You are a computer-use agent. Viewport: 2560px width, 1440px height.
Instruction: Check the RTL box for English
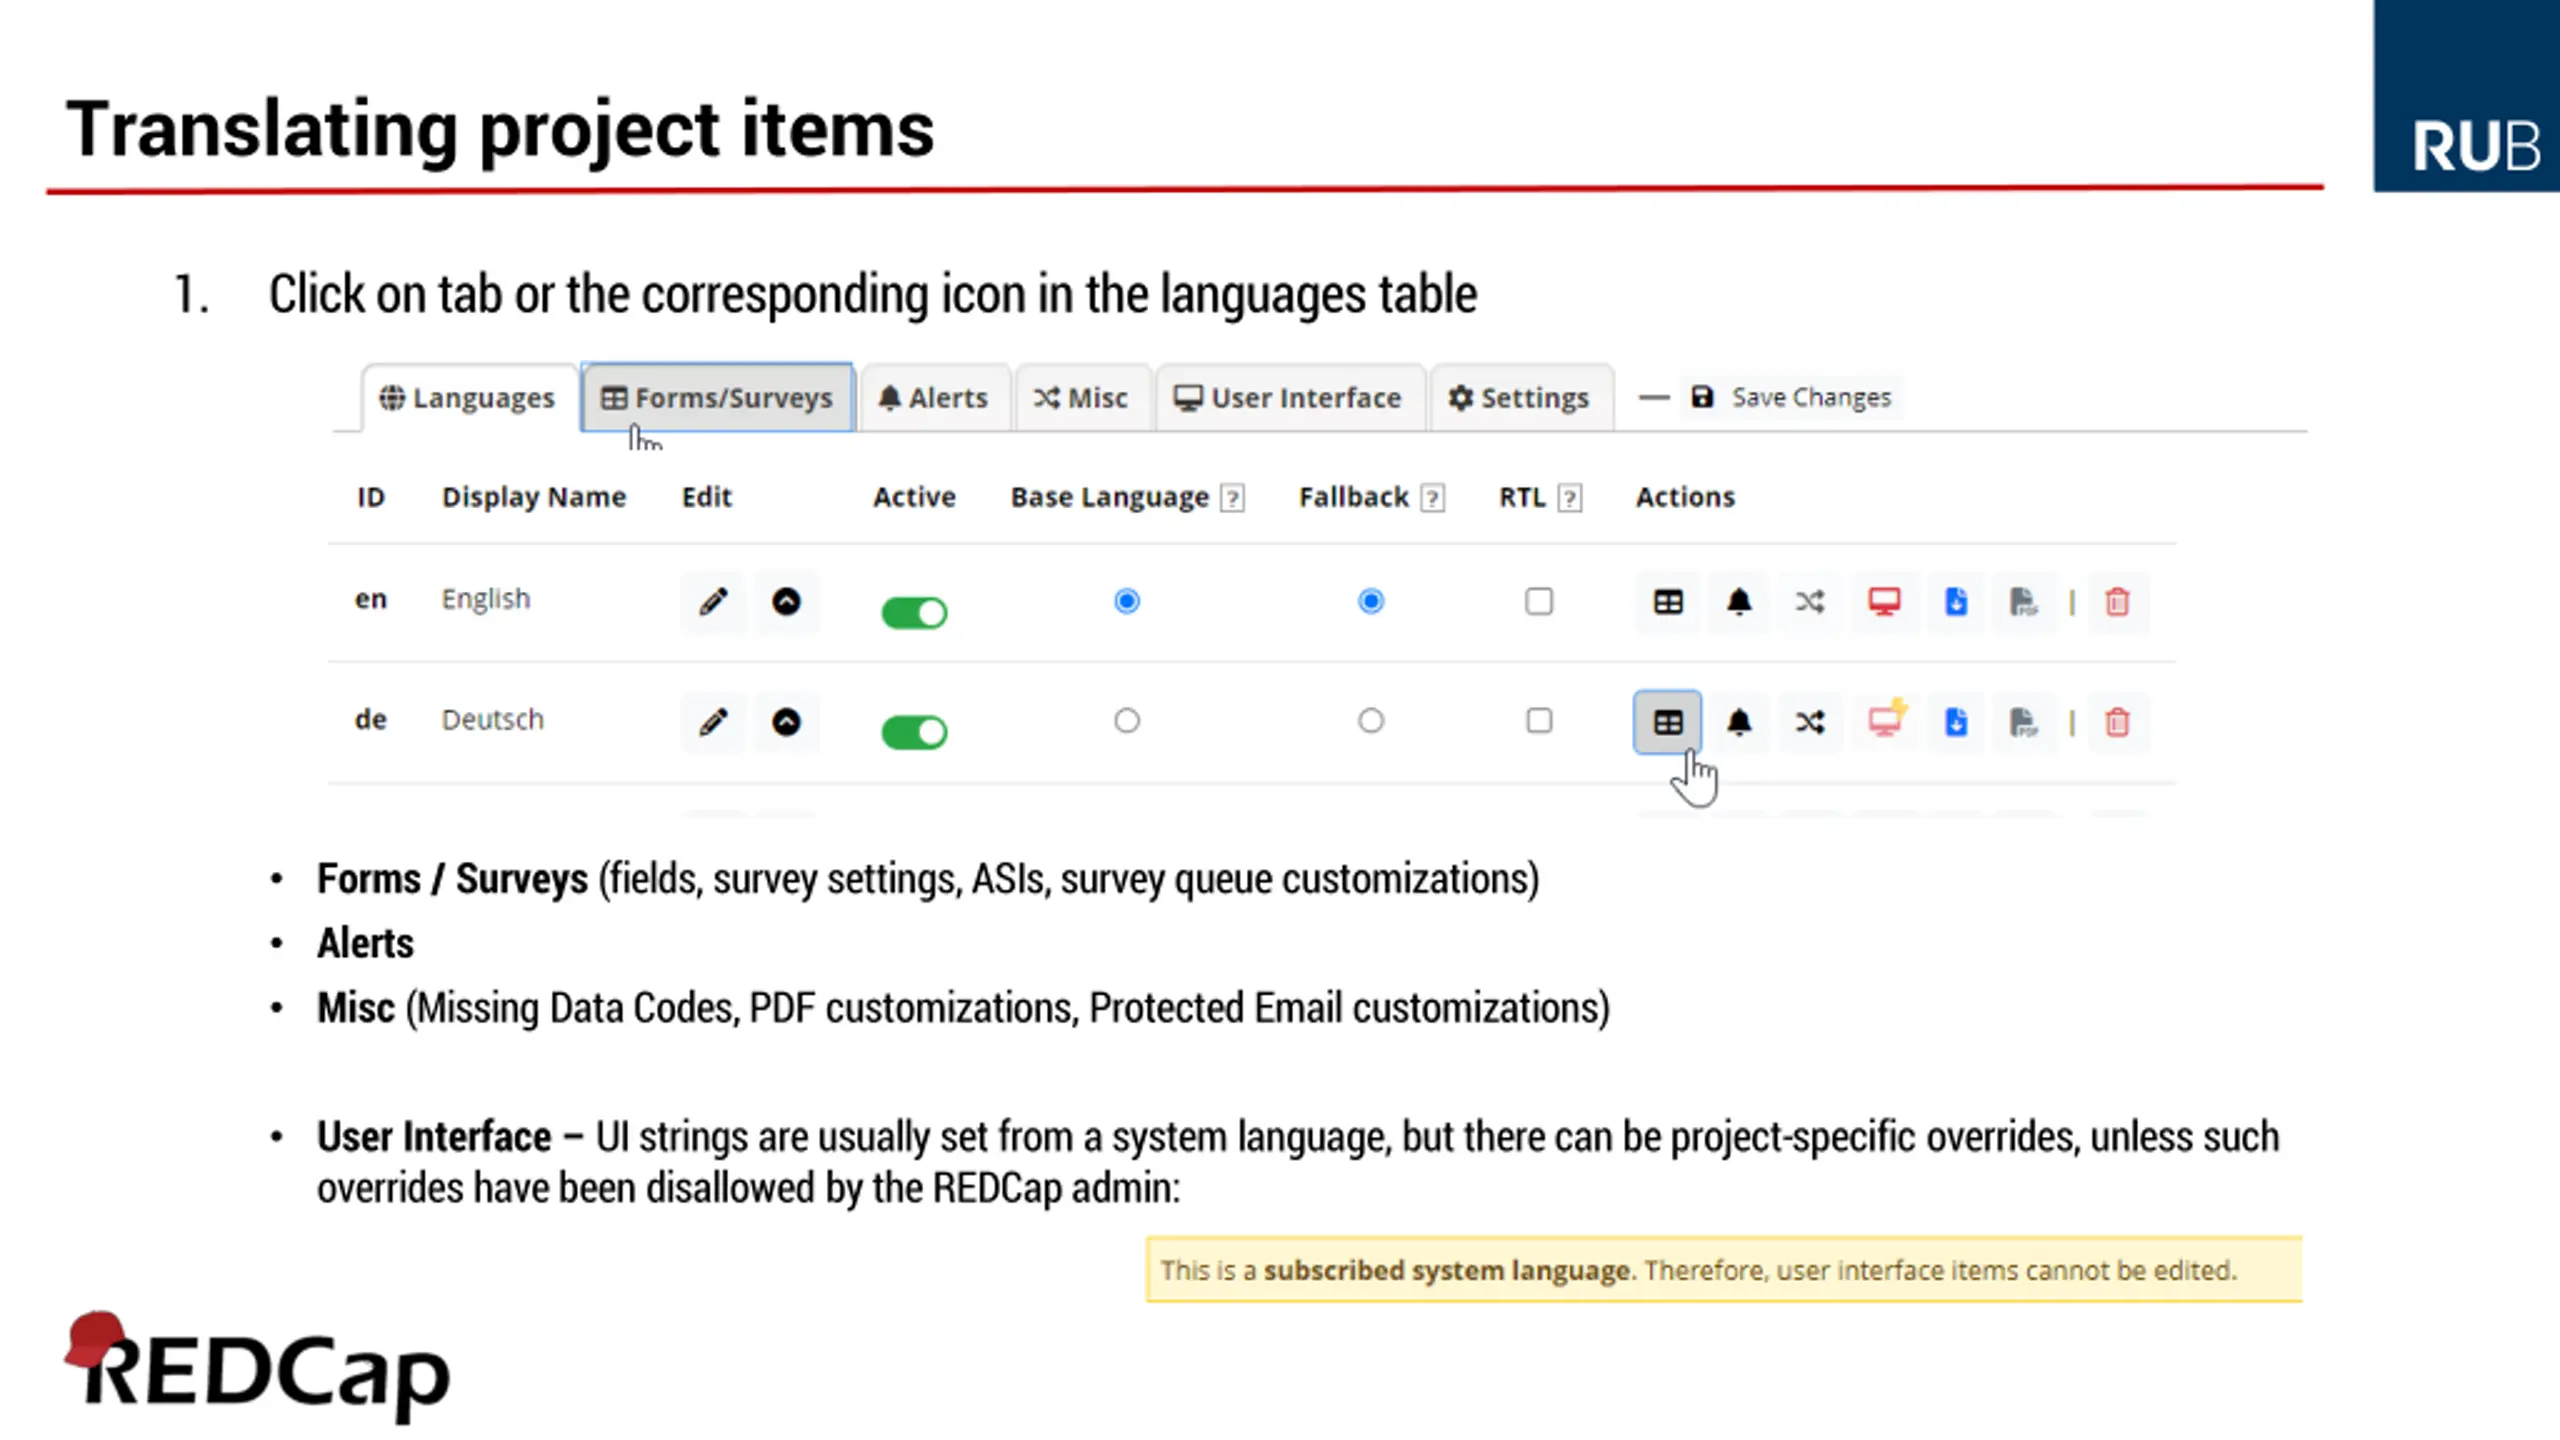click(x=1539, y=602)
